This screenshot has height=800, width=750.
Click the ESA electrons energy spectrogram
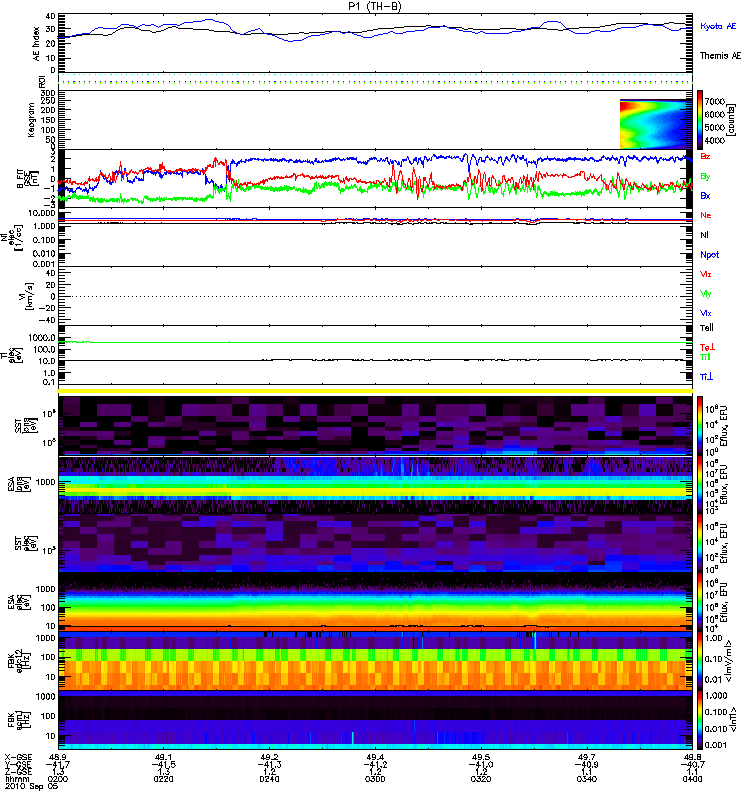(x=375, y=602)
